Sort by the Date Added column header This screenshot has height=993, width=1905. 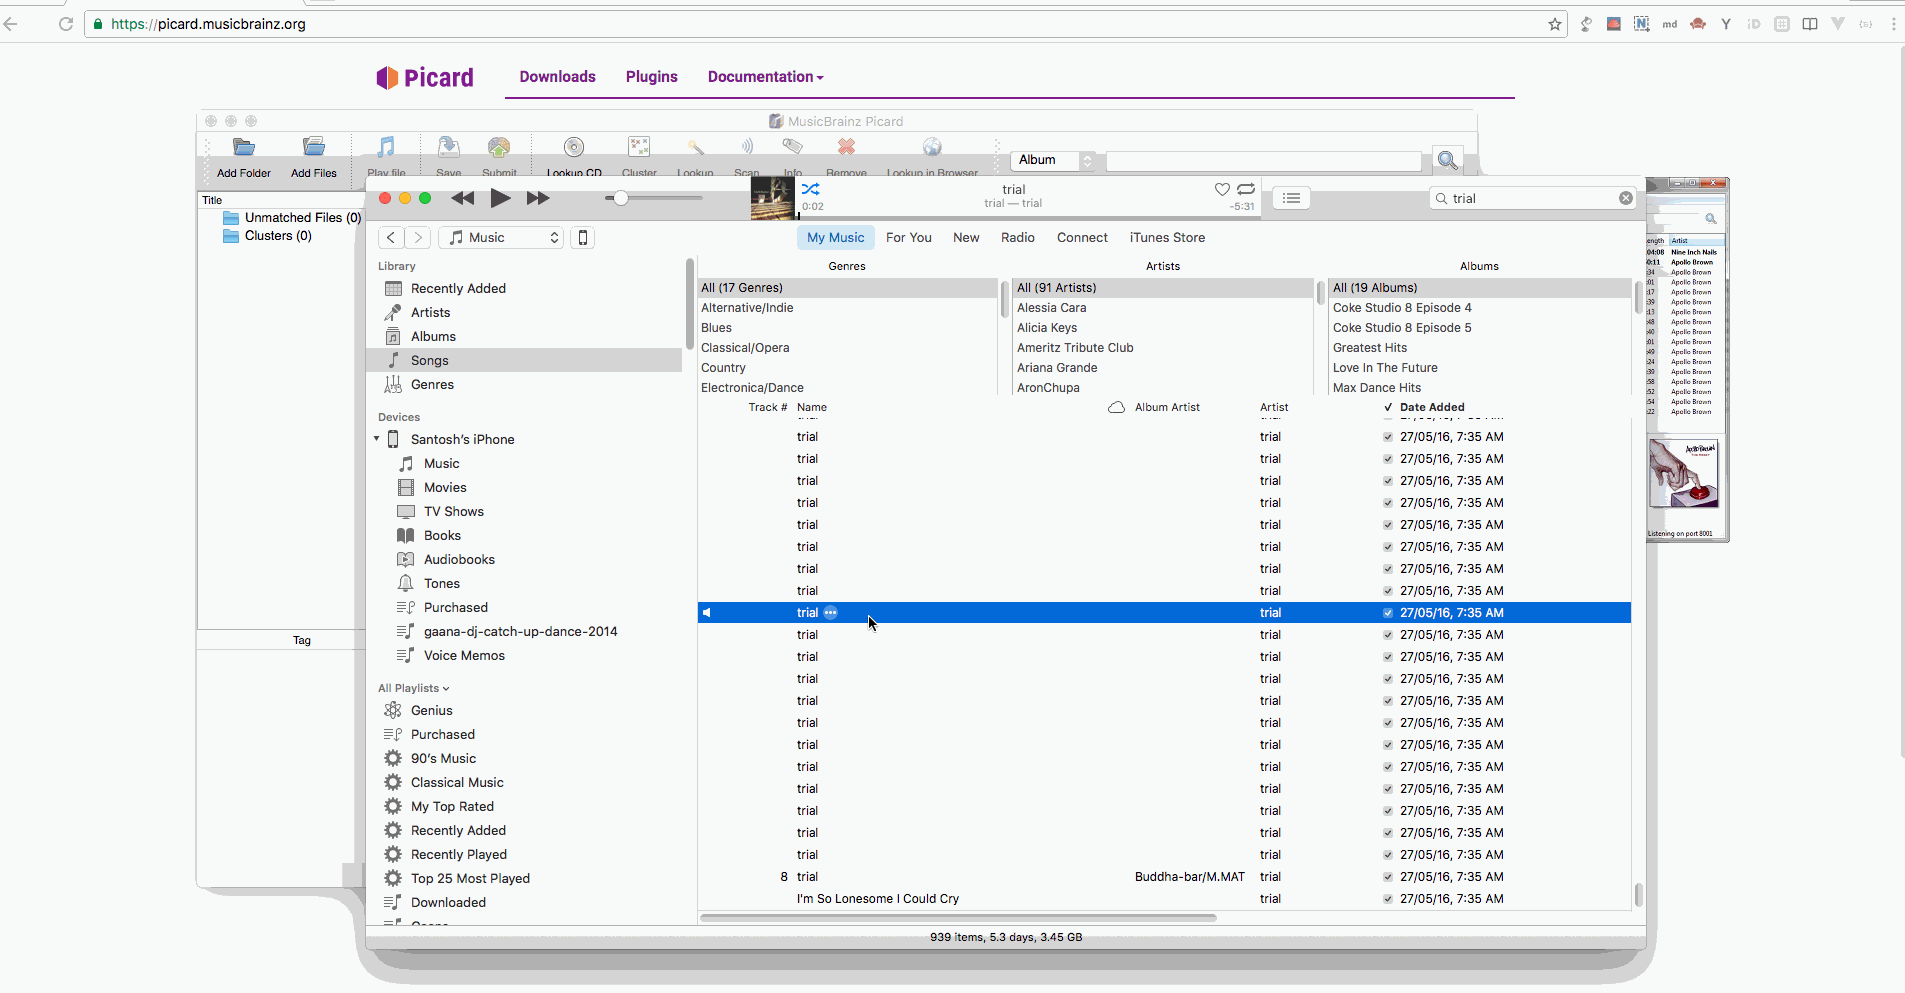1432,407
